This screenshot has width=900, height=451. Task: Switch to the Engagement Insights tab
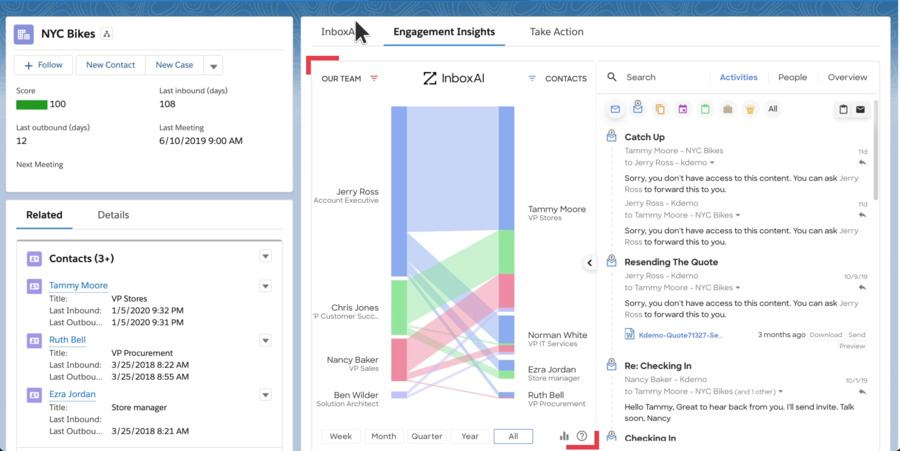click(x=444, y=32)
